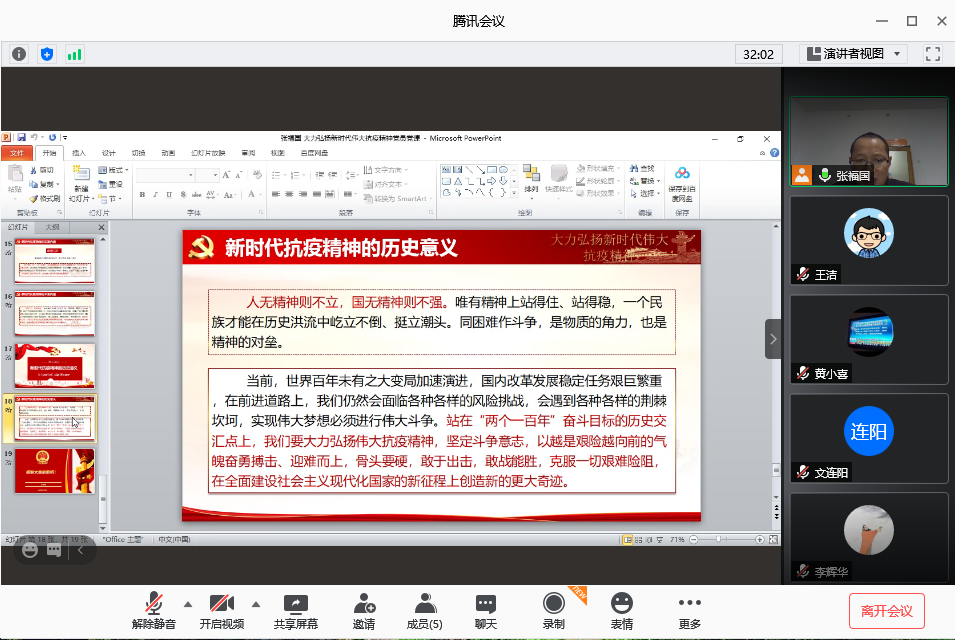Open the 更多 more menu
The image size is (955, 640).
point(690,611)
